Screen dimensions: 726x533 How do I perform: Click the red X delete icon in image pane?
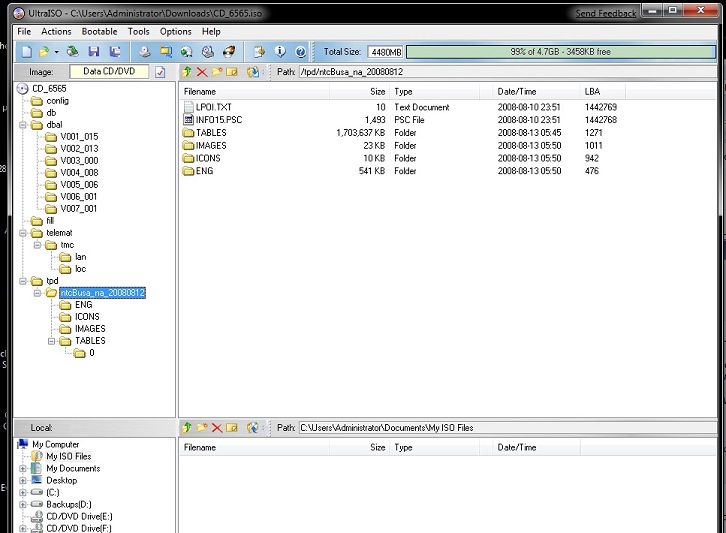(x=202, y=72)
